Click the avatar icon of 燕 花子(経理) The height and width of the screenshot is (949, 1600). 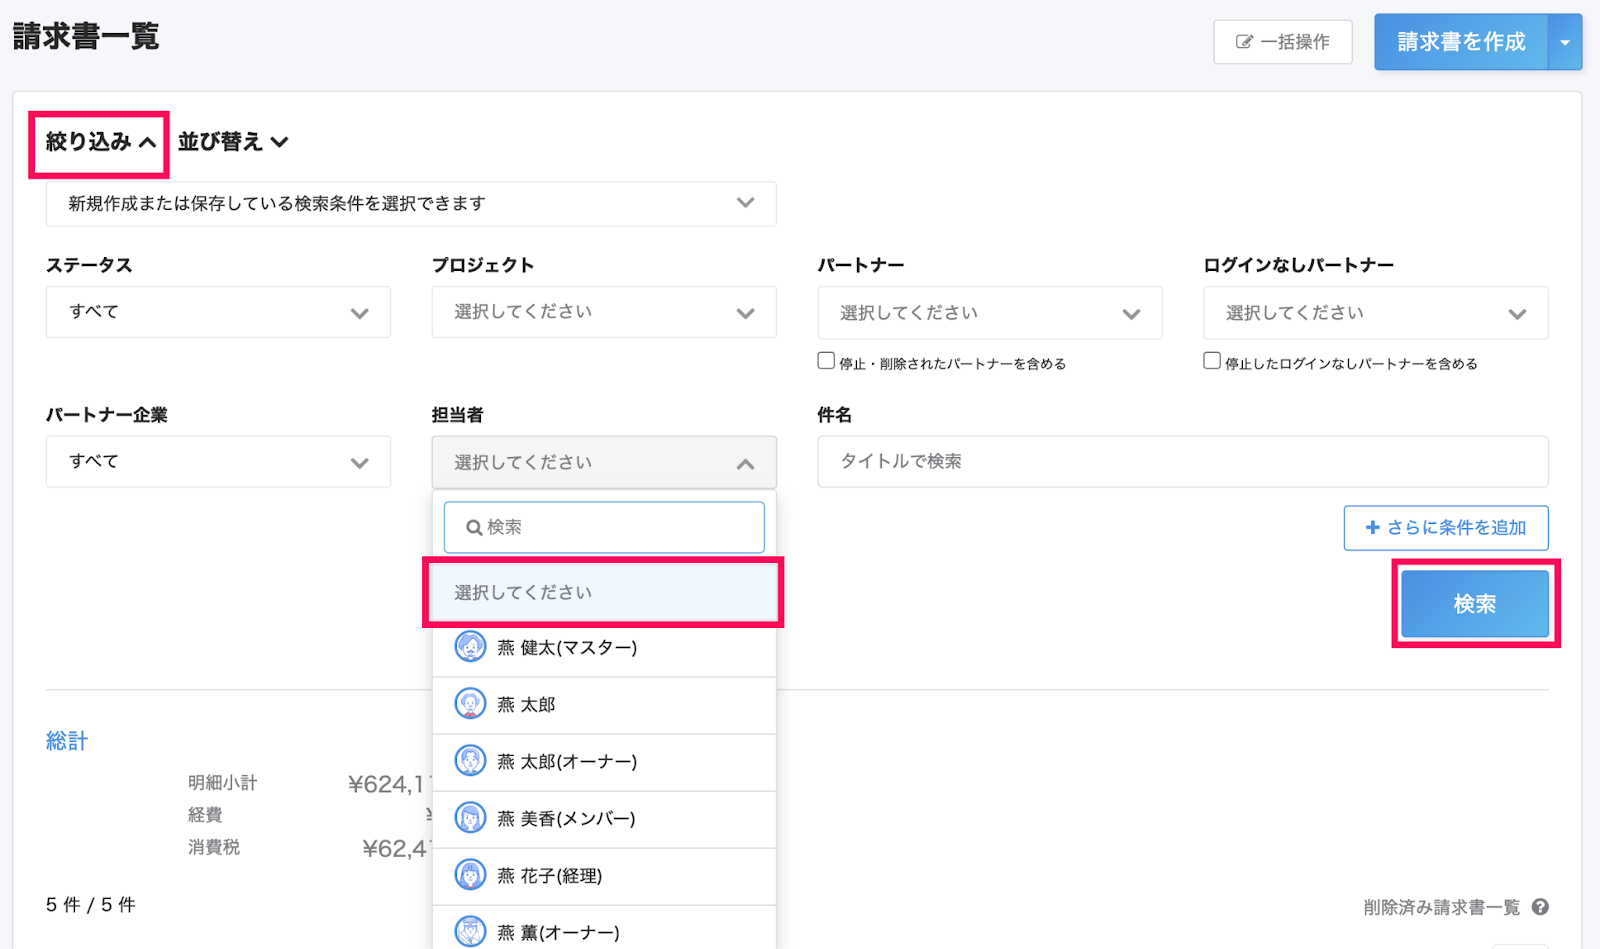(x=470, y=875)
